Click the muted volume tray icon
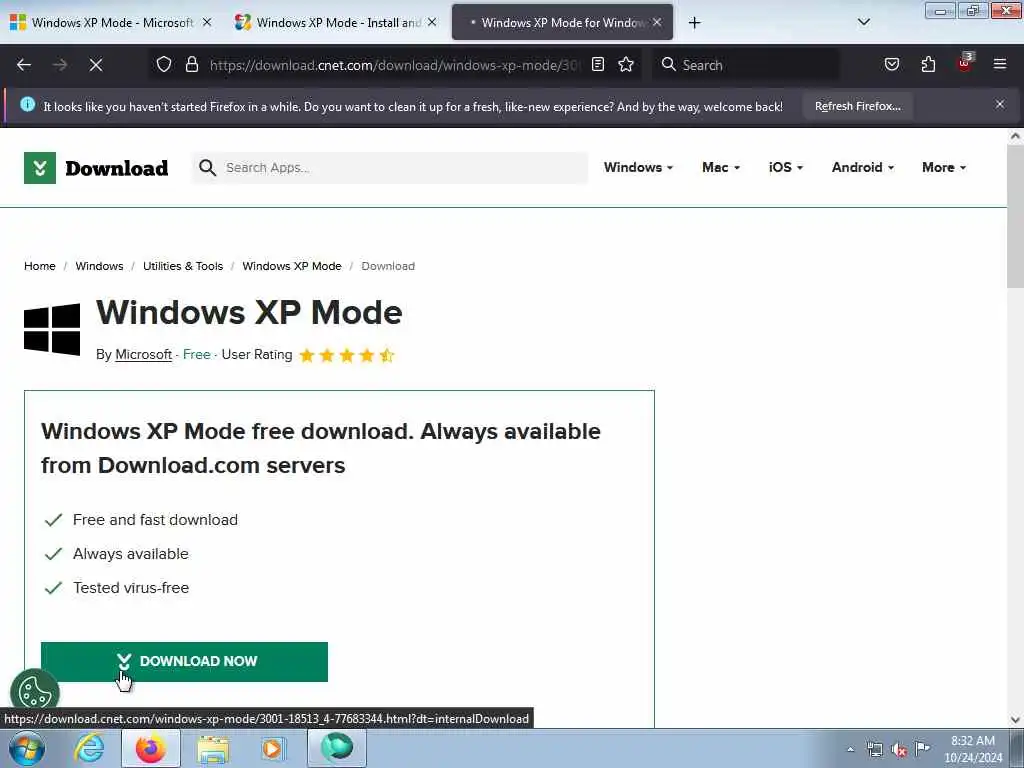This screenshot has height=768, width=1024. point(899,749)
